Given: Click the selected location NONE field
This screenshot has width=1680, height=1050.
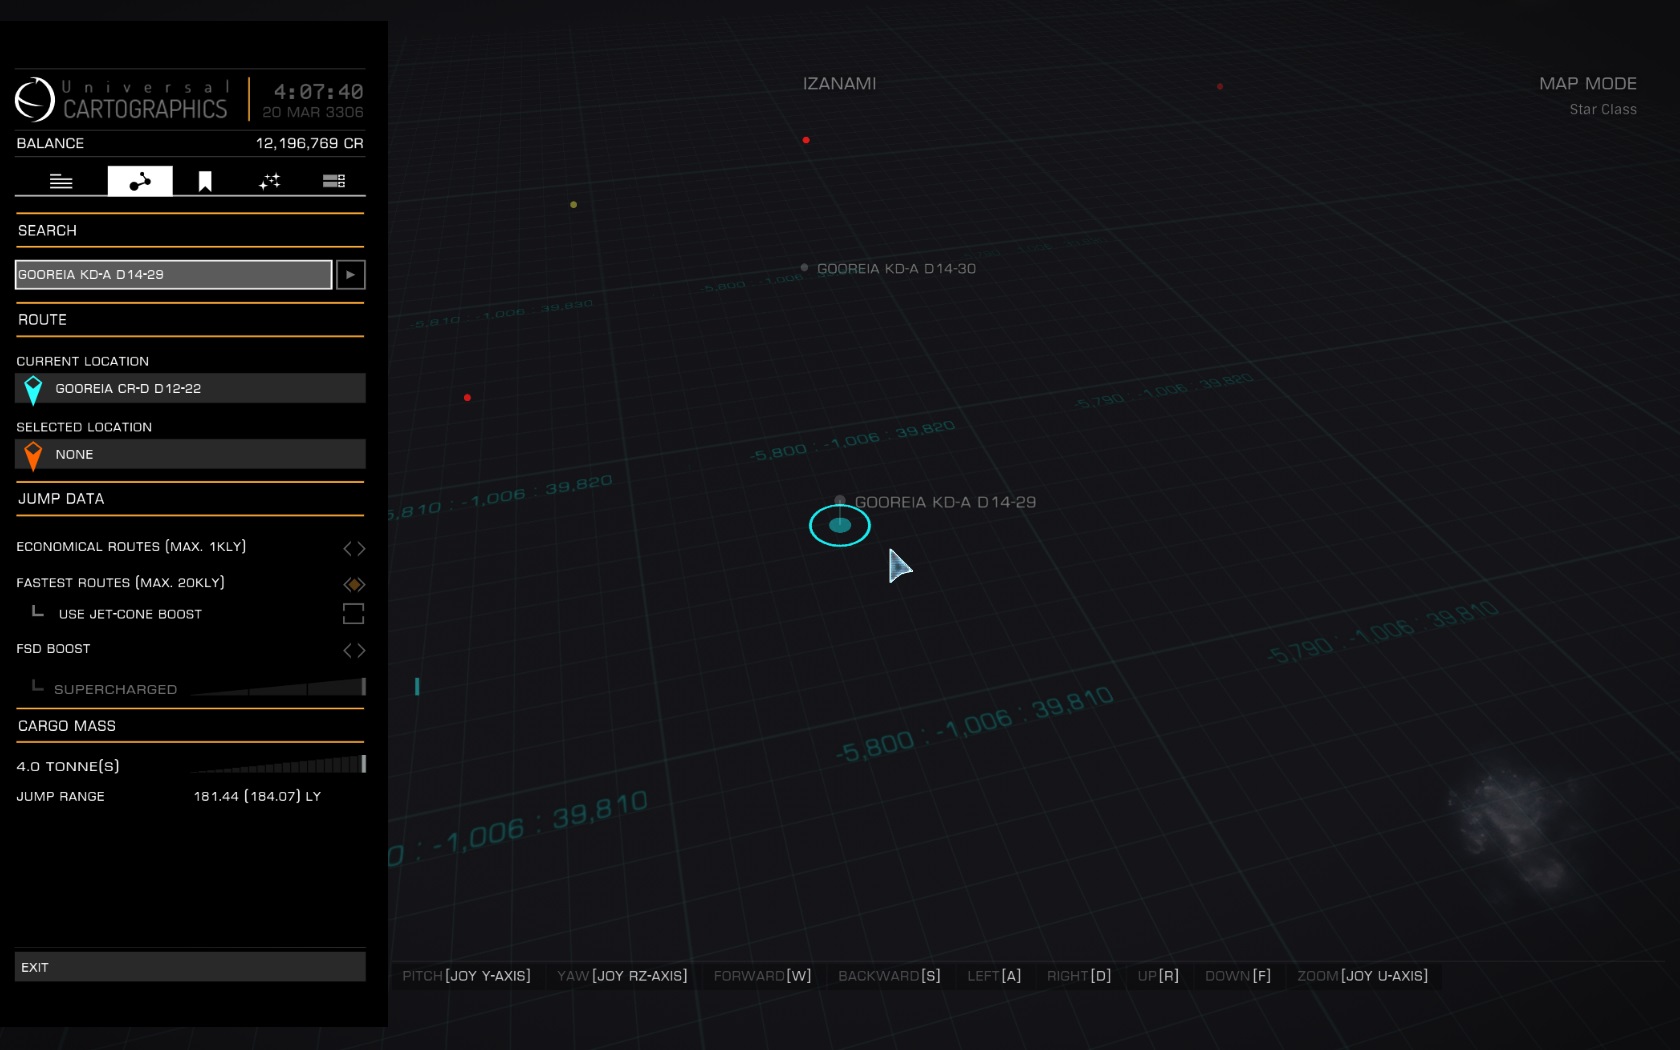Looking at the screenshot, I should (190, 454).
